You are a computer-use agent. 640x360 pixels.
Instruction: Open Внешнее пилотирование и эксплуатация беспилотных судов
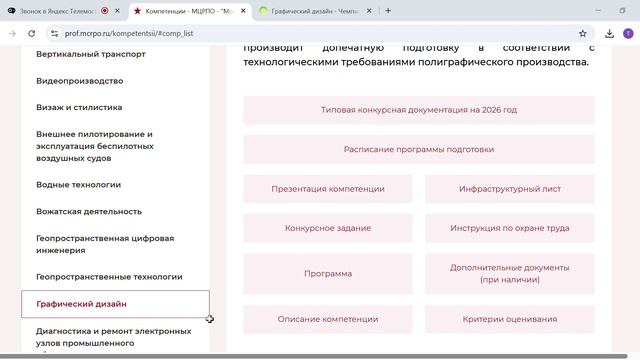click(x=95, y=146)
